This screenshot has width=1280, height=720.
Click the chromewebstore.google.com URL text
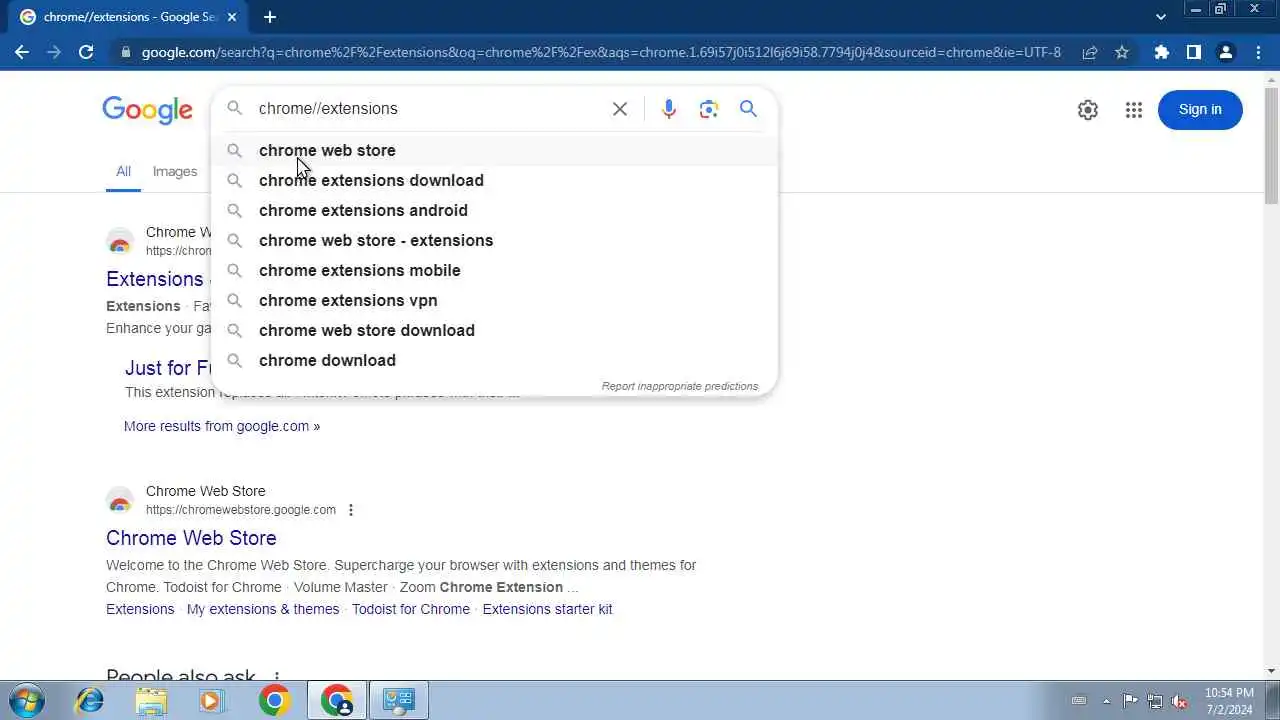point(241,510)
